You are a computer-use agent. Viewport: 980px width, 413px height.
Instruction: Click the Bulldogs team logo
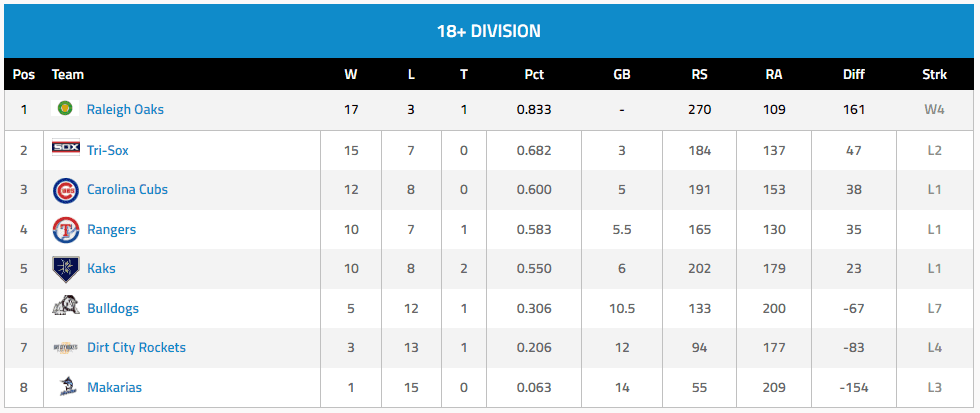[x=65, y=308]
